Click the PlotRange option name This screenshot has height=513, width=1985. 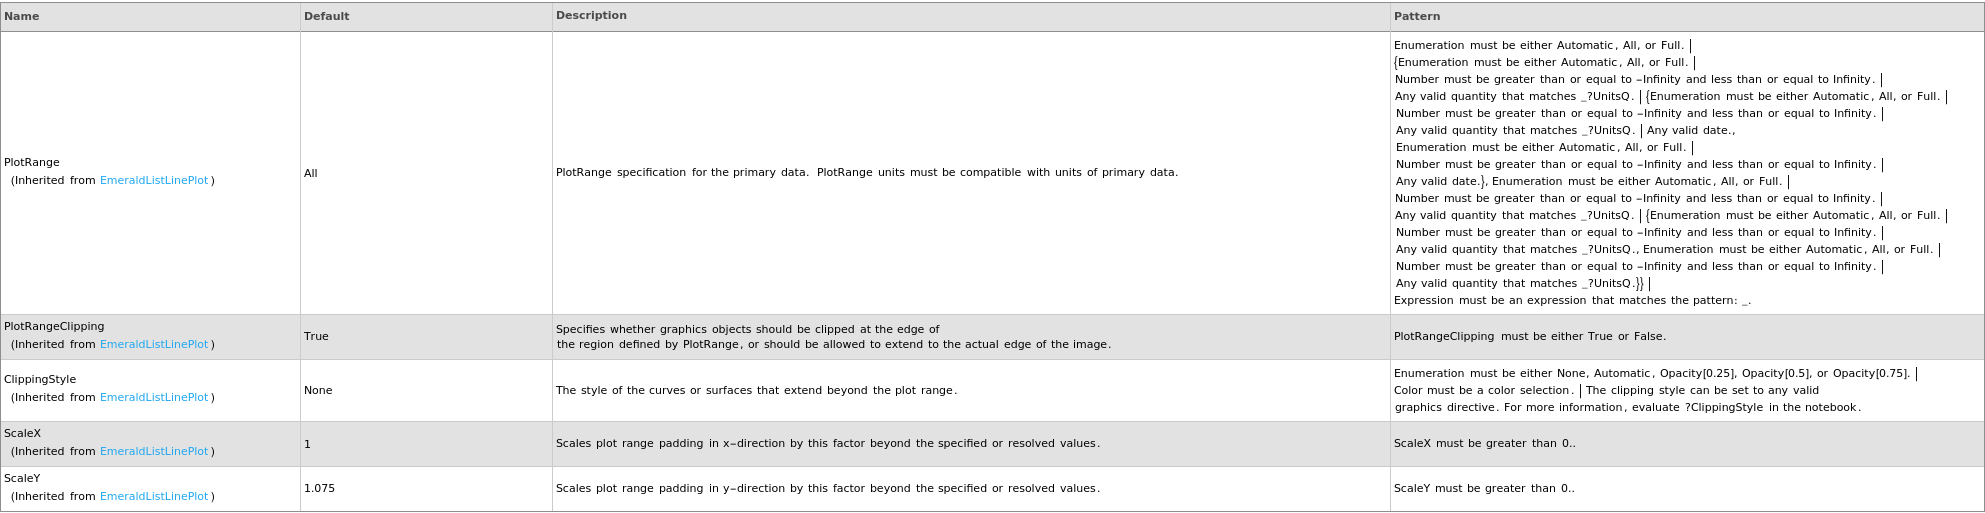pos(32,162)
